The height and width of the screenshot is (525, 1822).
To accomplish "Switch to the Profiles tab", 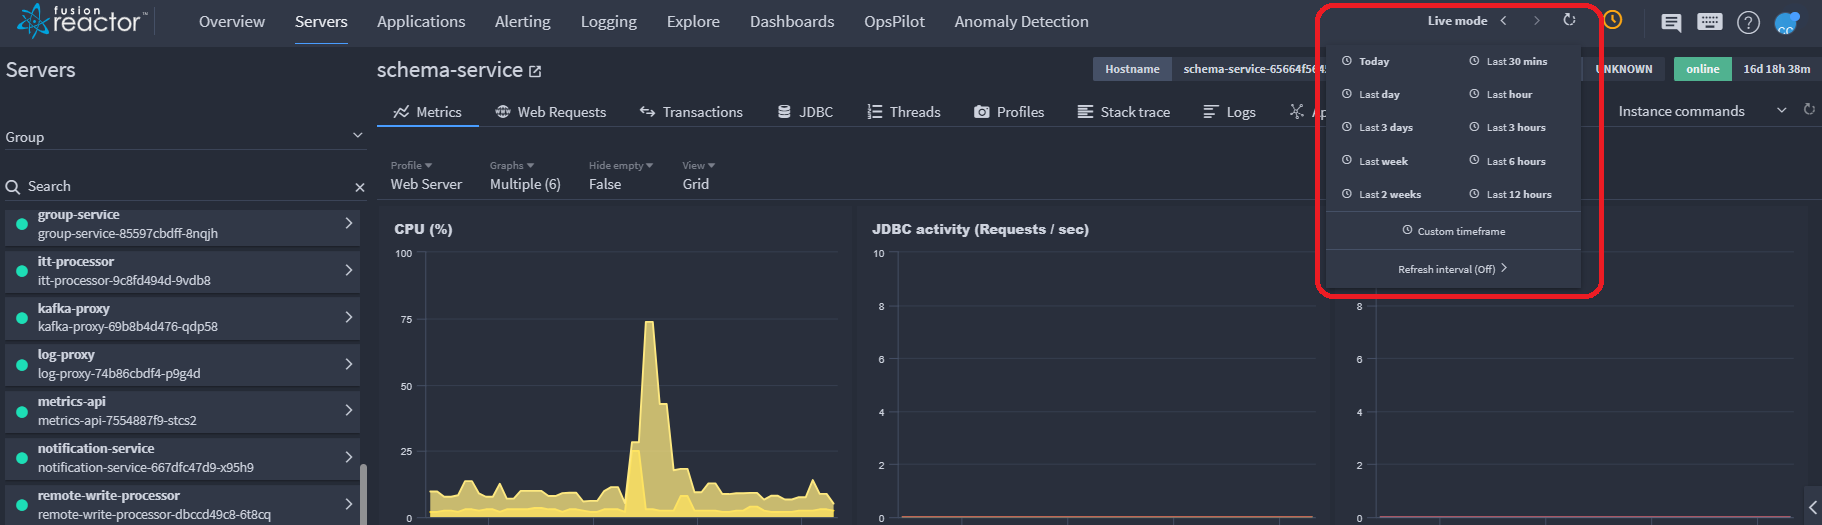I will (1009, 112).
